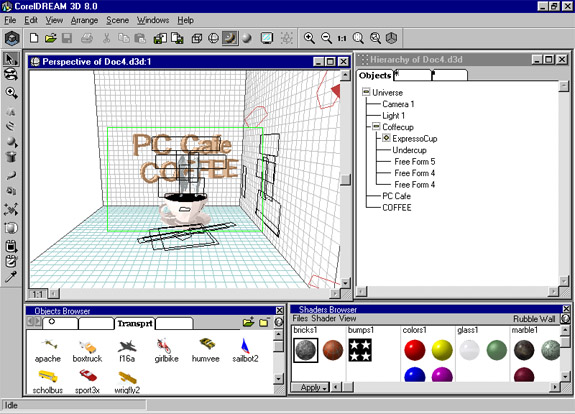Click the Zoom In toolbar icon
The width and height of the screenshot is (575, 414).
coord(309,38)
